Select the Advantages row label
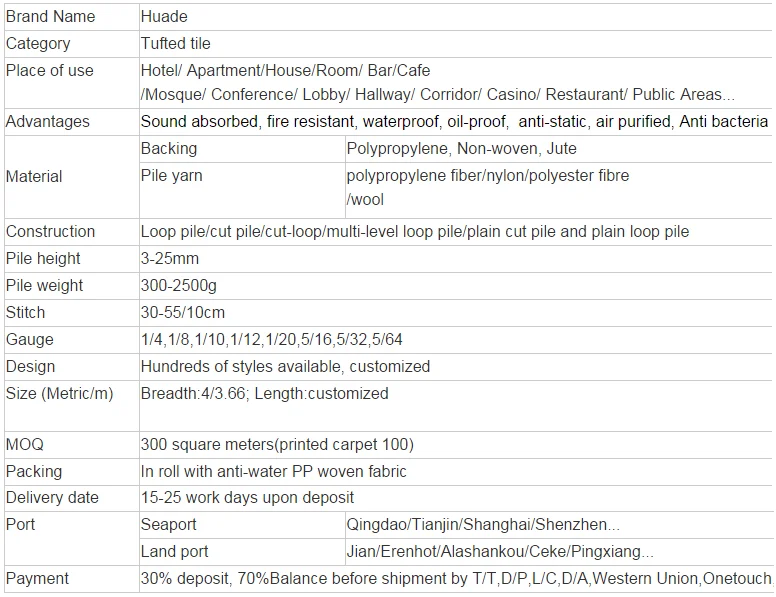The width and height of the screenshot is (776, 597). click(48, 122)
